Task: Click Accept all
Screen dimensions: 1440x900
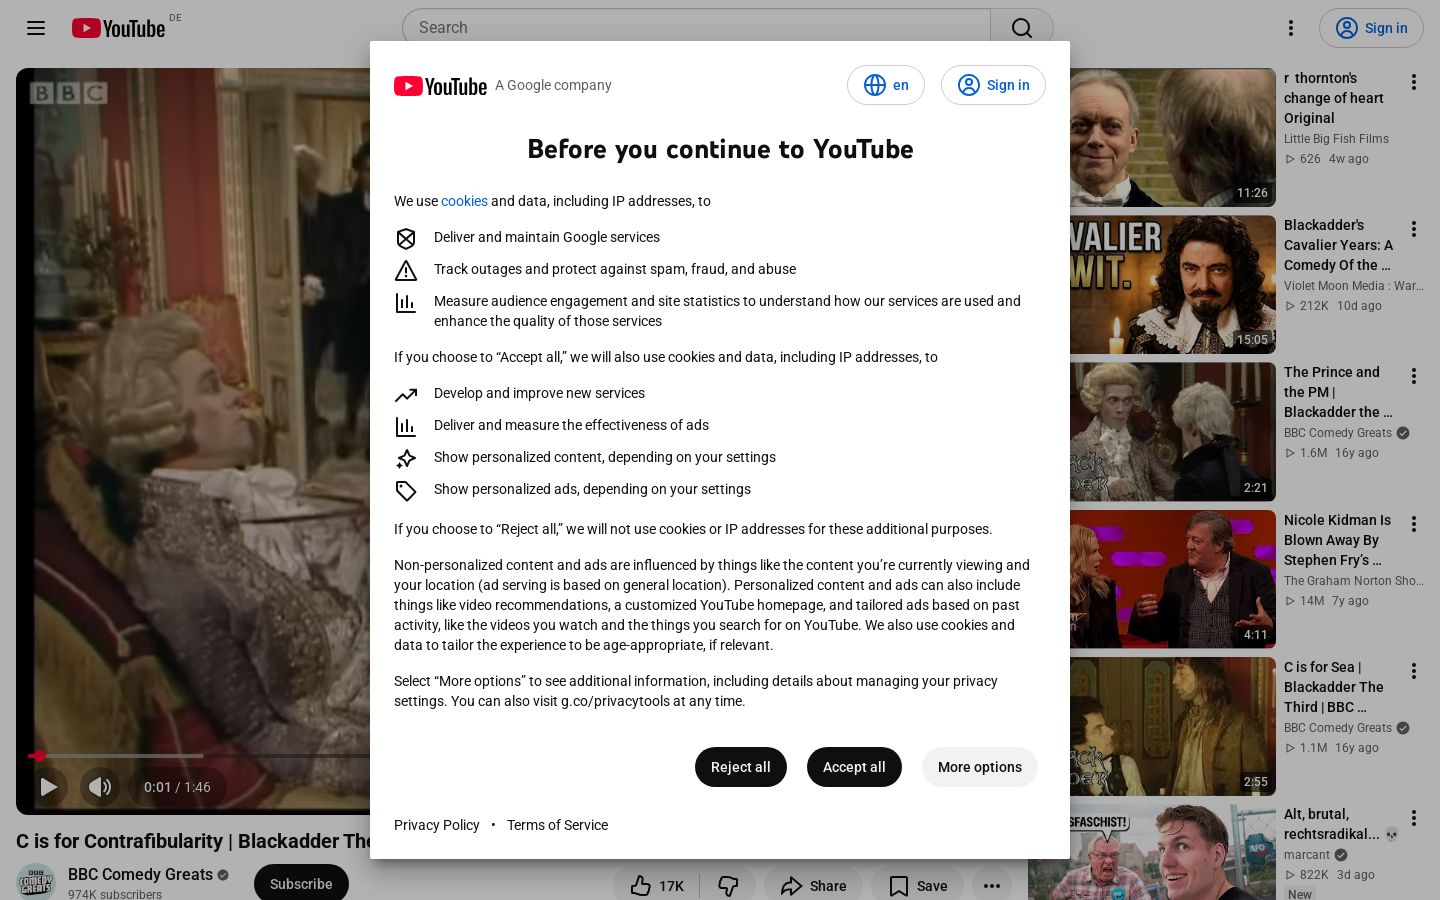Action: (854, 767)
